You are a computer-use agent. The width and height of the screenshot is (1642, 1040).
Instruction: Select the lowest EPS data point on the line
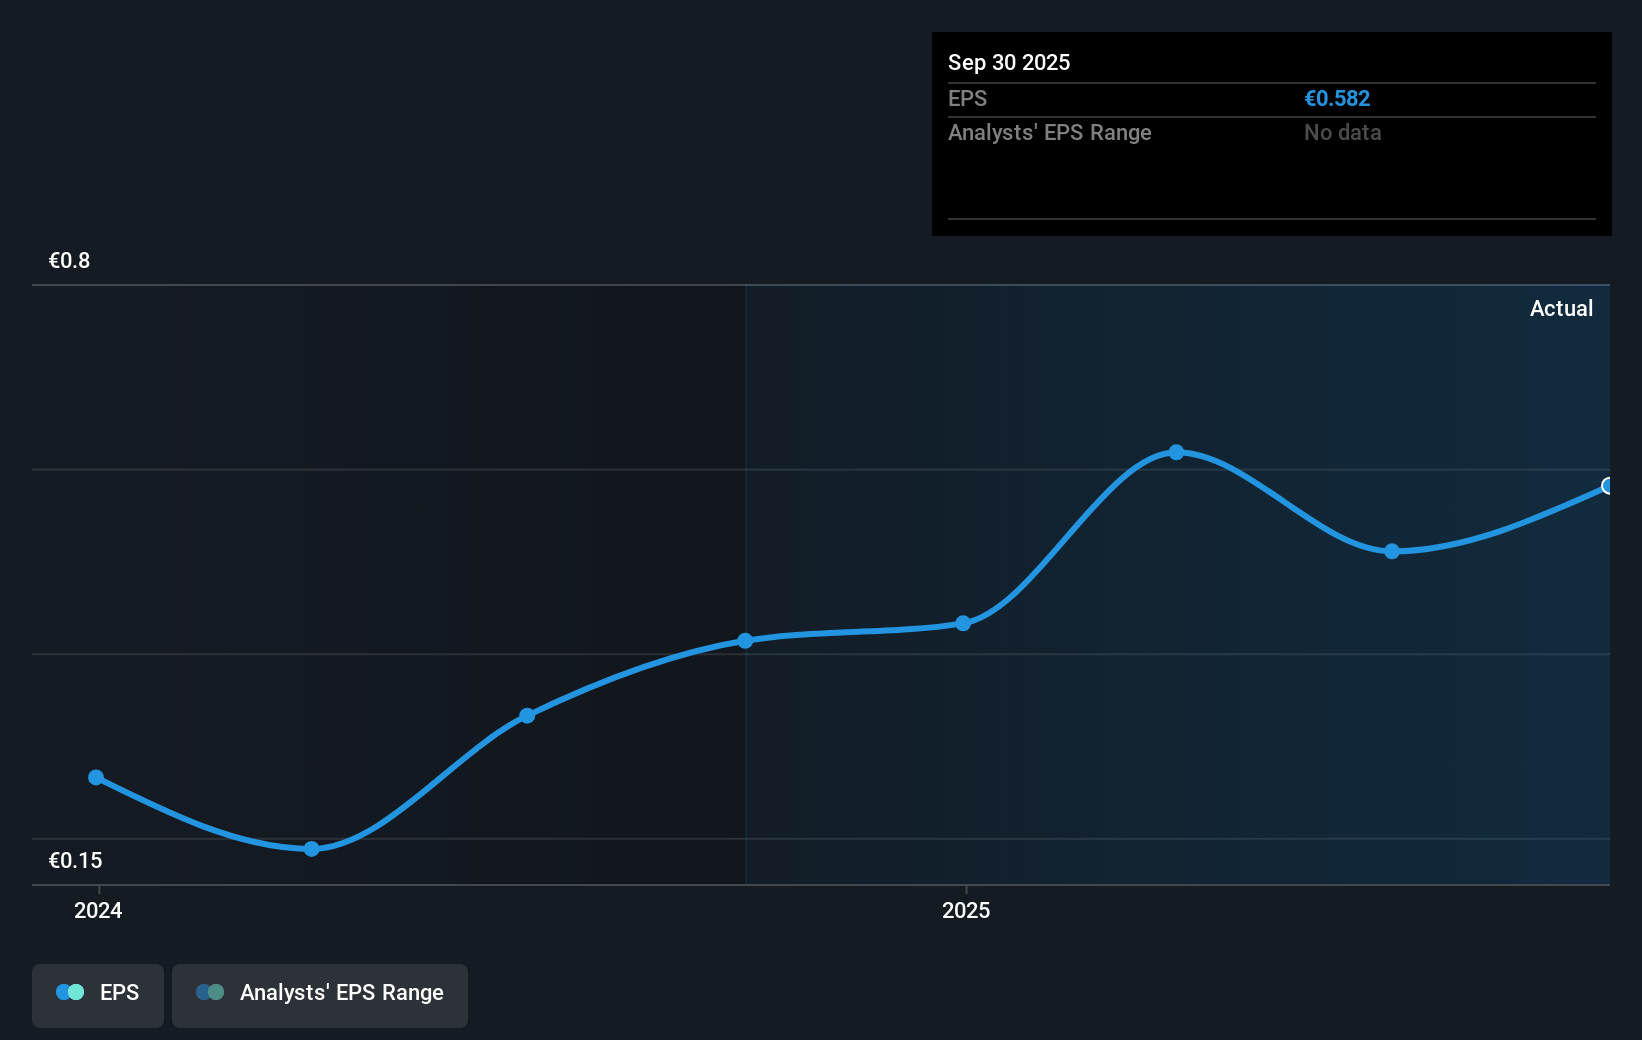coord(311,849)
